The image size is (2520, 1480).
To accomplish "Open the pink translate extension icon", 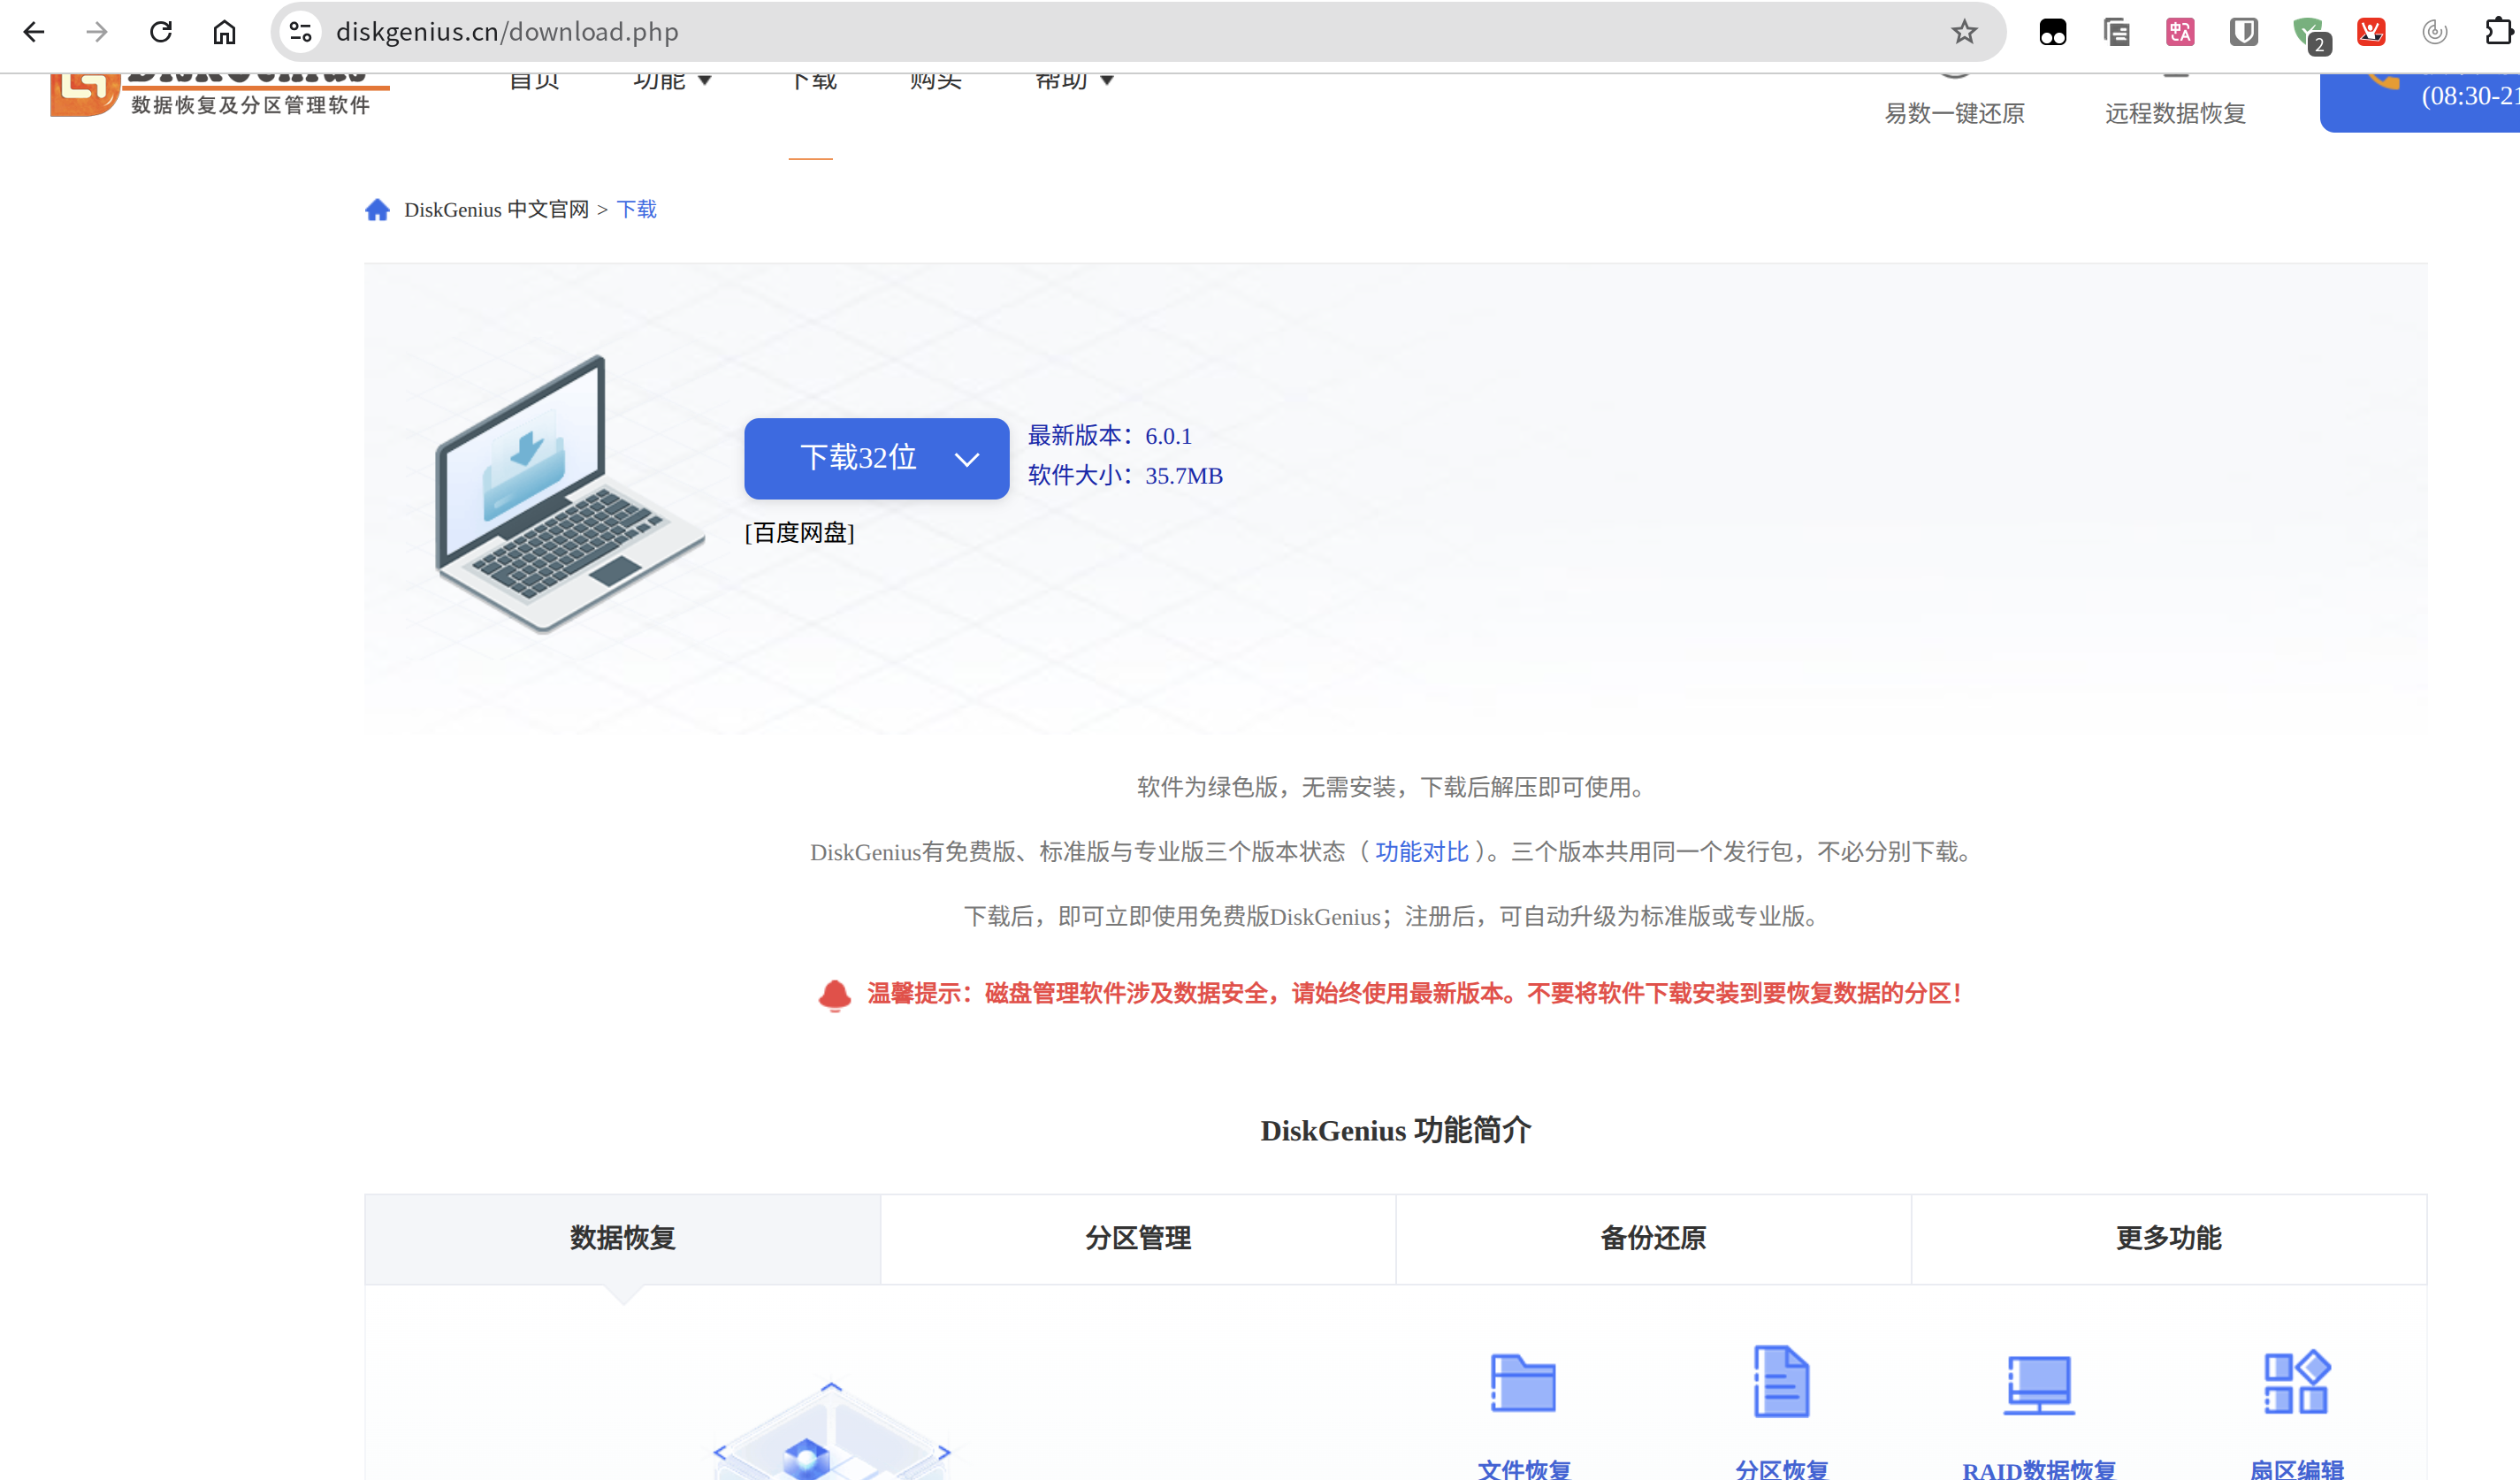I will tap(2180, 32).
